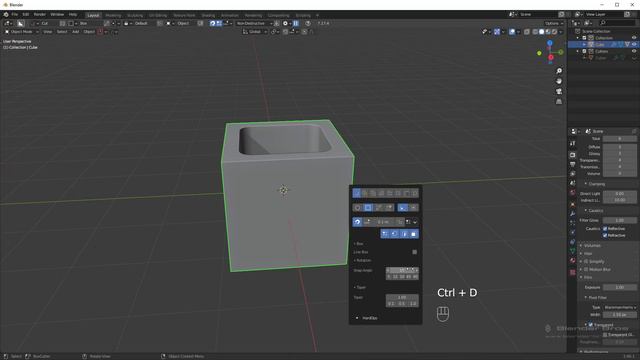The height and width of the screenshot is (360, 640).
Task: Open the Tool properties tab icon
Action: [573, 143]
